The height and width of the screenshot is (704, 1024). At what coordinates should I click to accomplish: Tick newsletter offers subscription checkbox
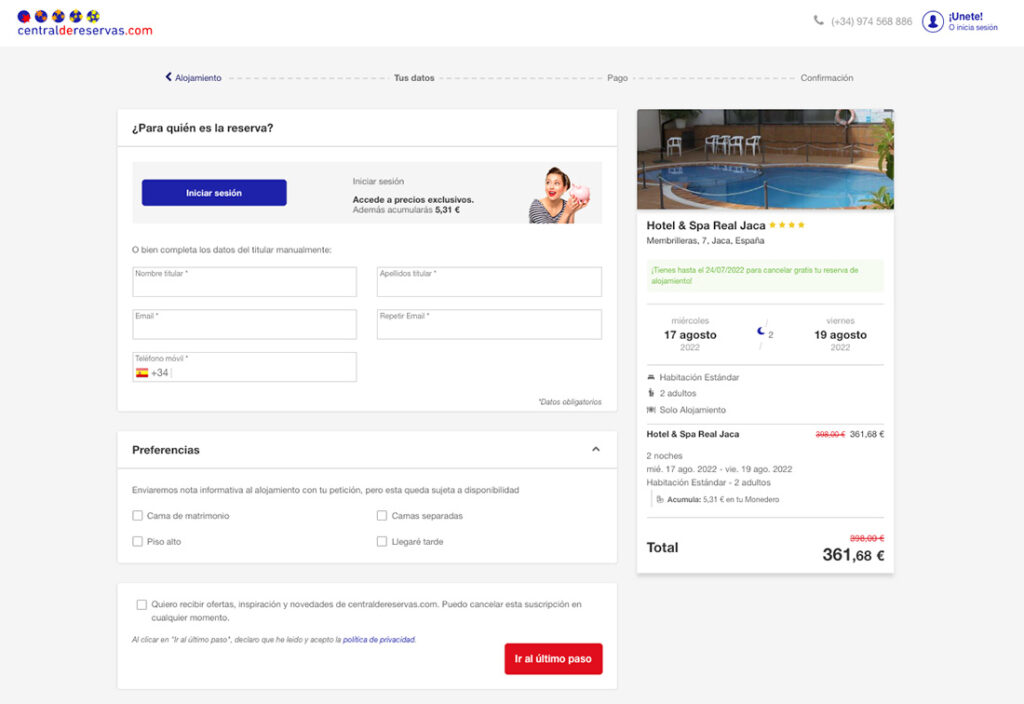[142, 605]
